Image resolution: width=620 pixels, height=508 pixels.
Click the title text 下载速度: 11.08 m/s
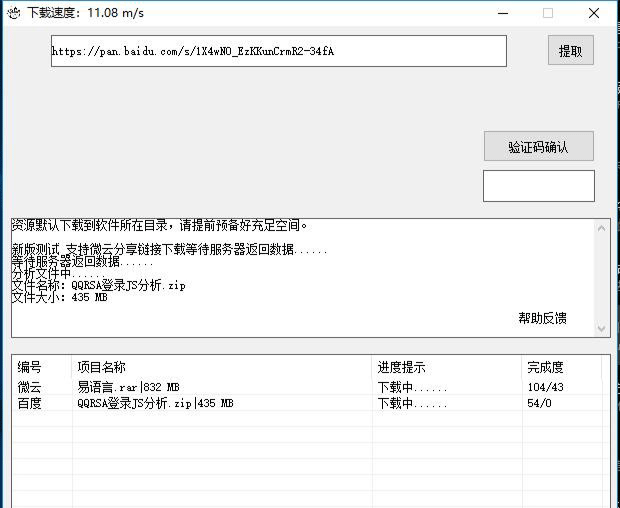[85, 13]
